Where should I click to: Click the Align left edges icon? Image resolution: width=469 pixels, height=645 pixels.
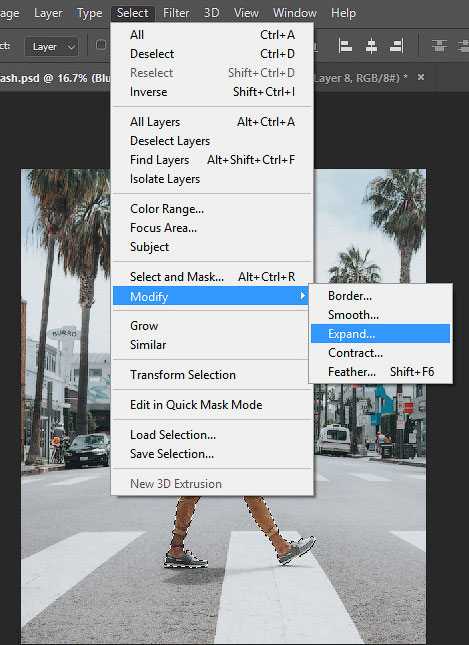345,46
